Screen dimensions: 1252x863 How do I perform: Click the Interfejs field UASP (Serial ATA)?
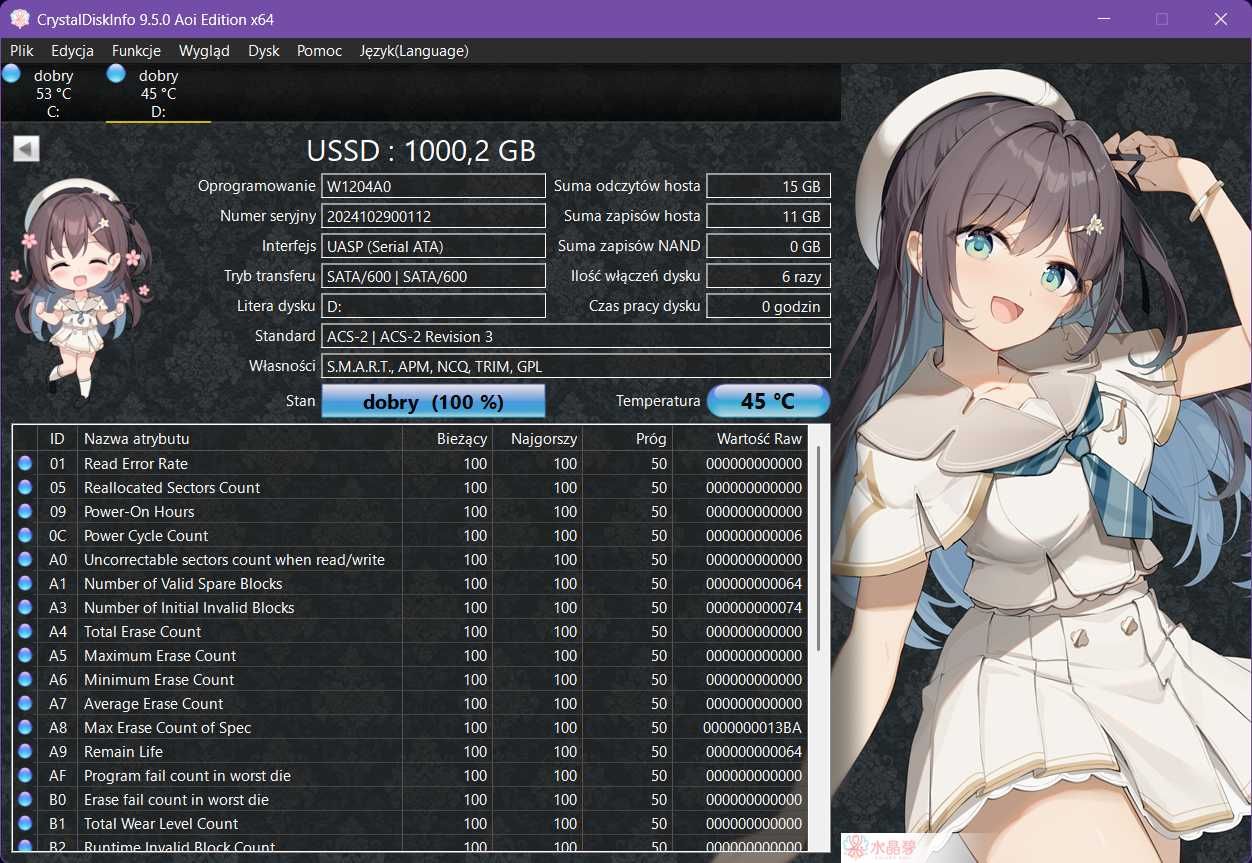click(433, 246)
